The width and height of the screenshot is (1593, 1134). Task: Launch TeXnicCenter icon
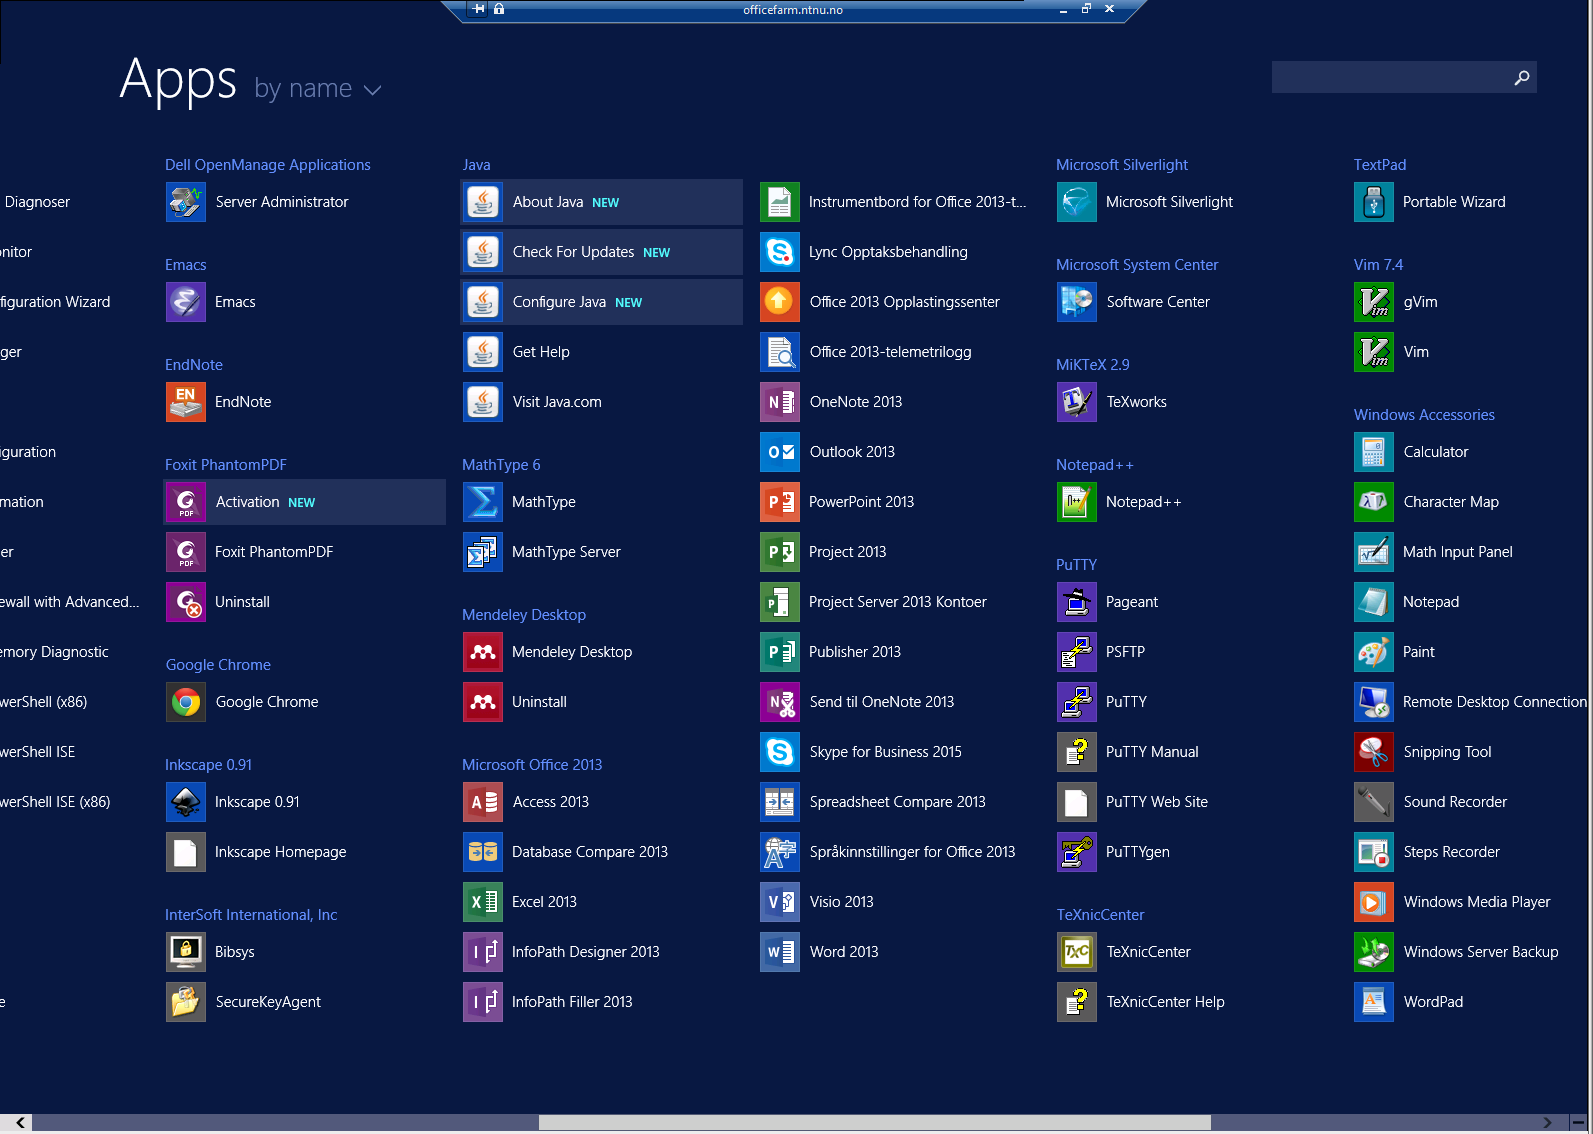click(1077, 952)
